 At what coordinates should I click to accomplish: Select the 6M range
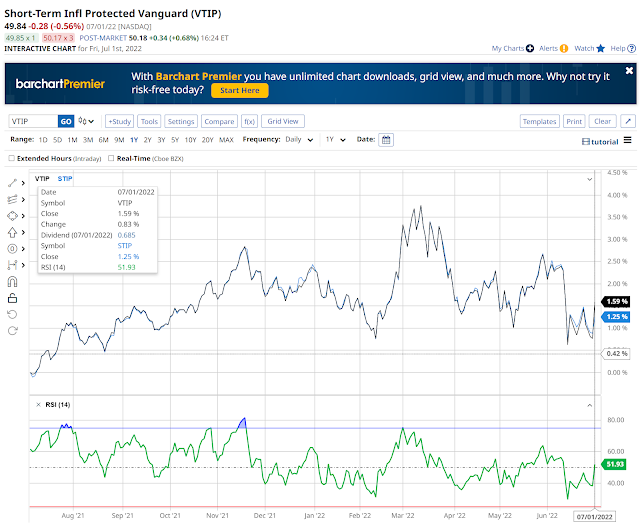click(x=103, y=140)
